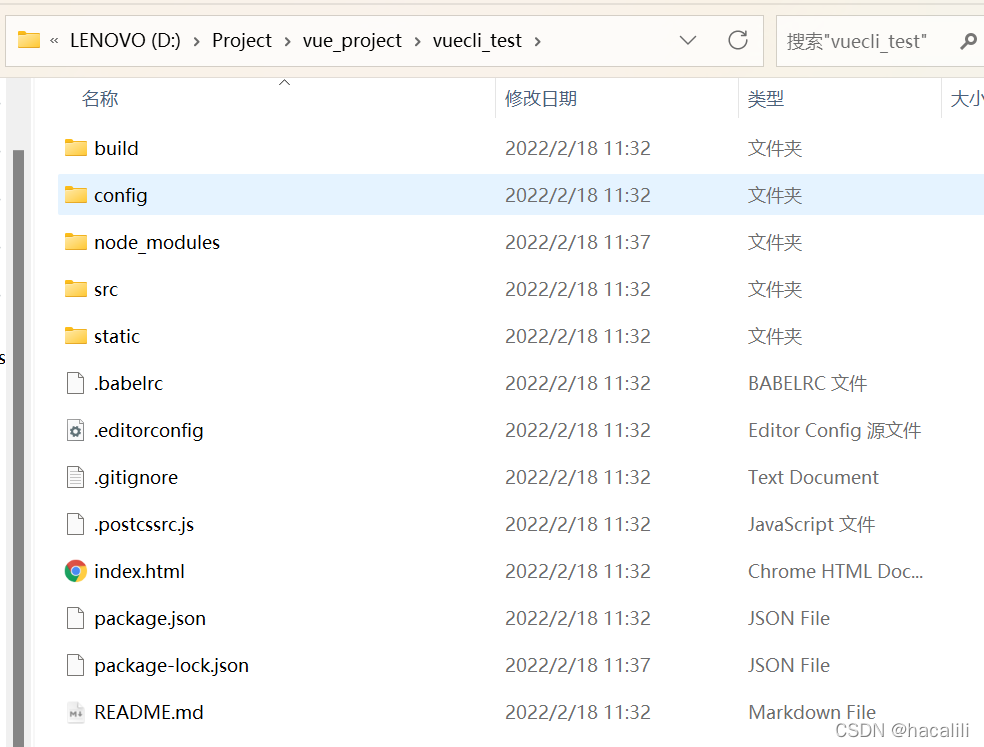Screen dimensions: 984x747
Task: Select the build folder name
Action: [116, 149]
